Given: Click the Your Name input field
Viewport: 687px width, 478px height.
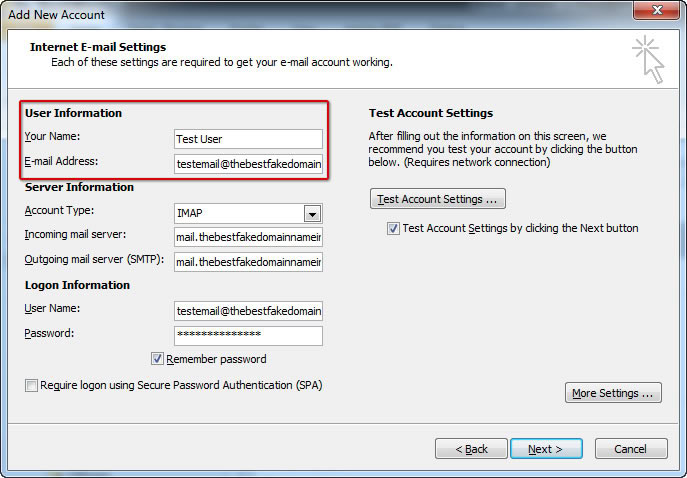Looking at the screenshot, I should (x=248, y=139).
